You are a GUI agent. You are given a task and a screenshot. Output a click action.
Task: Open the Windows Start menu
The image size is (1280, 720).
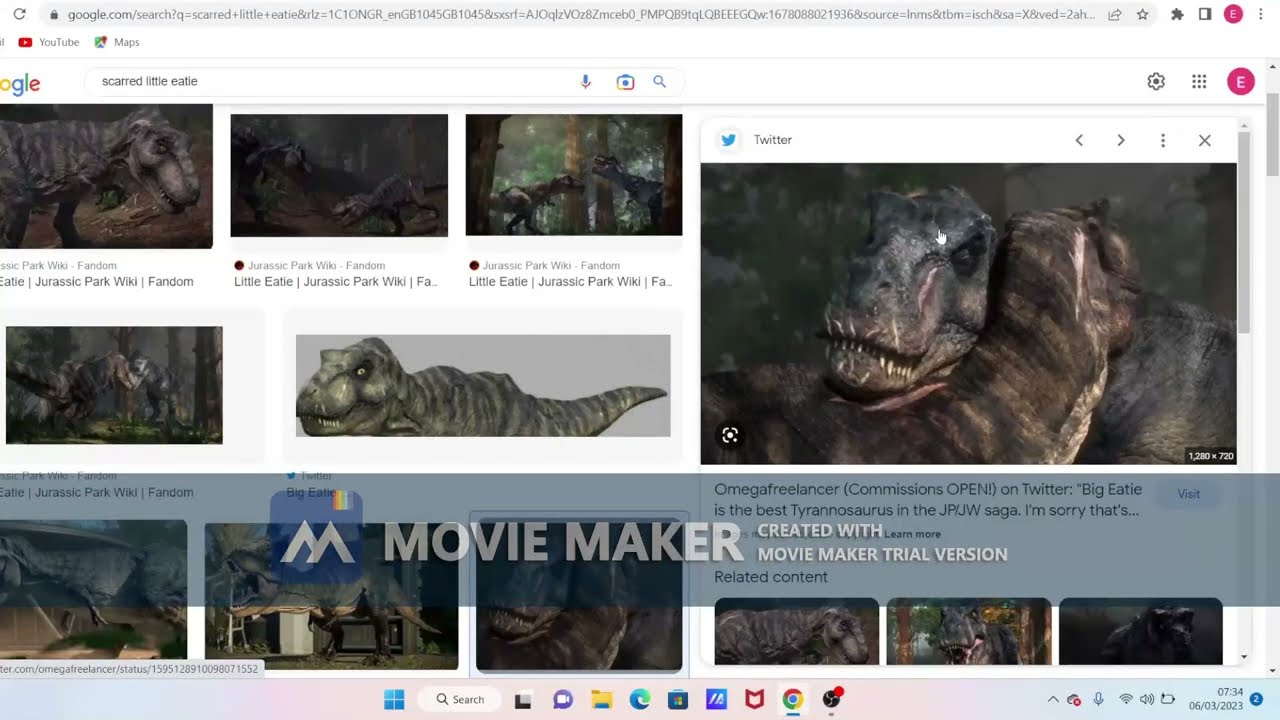coord(394,699)
